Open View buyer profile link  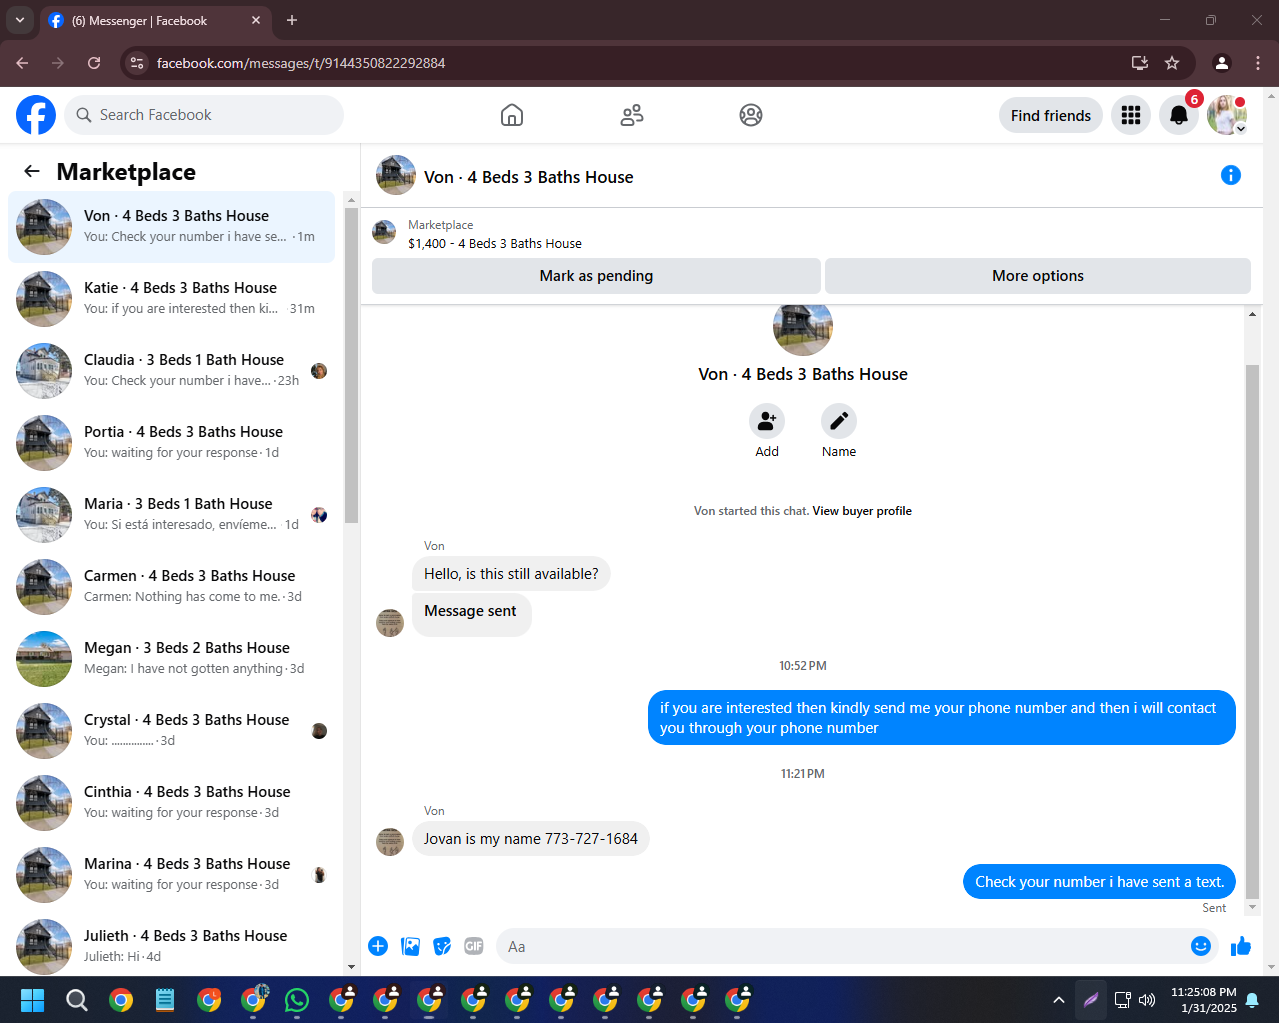coord(862,511)
